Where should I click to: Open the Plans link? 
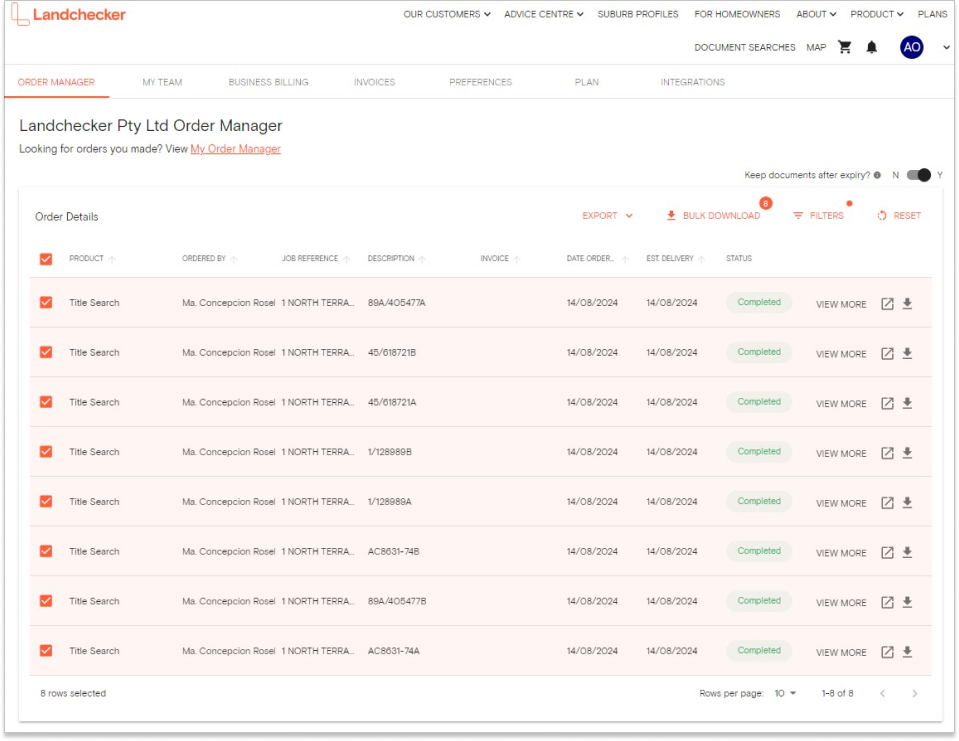pos(932,14)
